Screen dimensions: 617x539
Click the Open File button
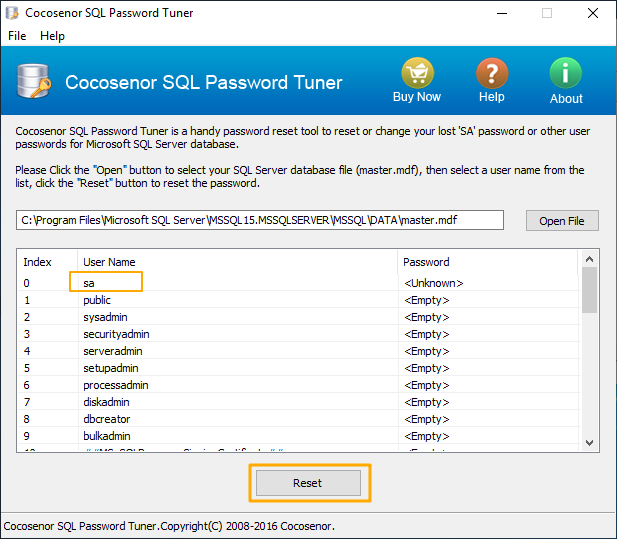click(562, 221)
